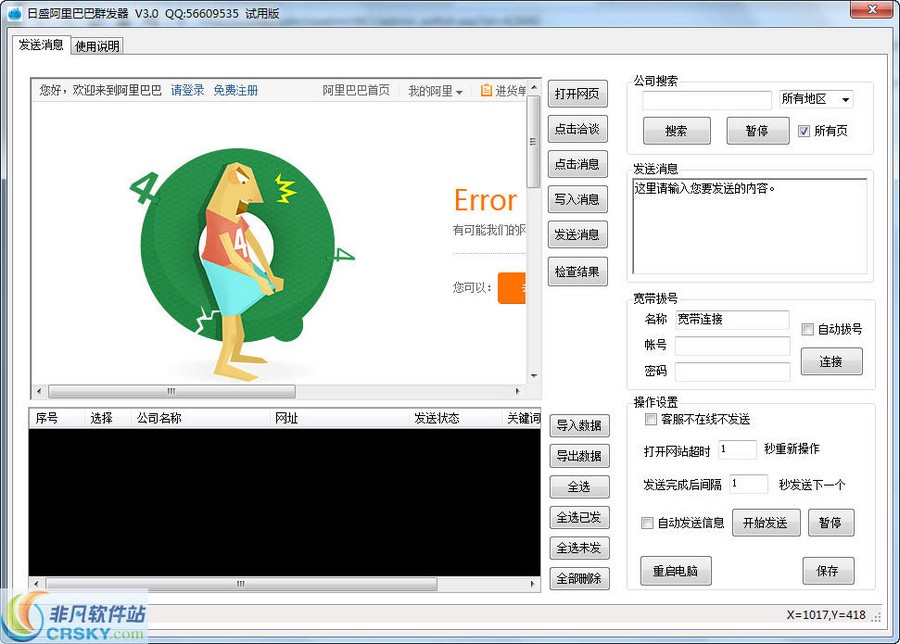Viewport: 900px width, 644px height.
Task: Click the 进货单 clipboard icon
Action: (486, 90)
